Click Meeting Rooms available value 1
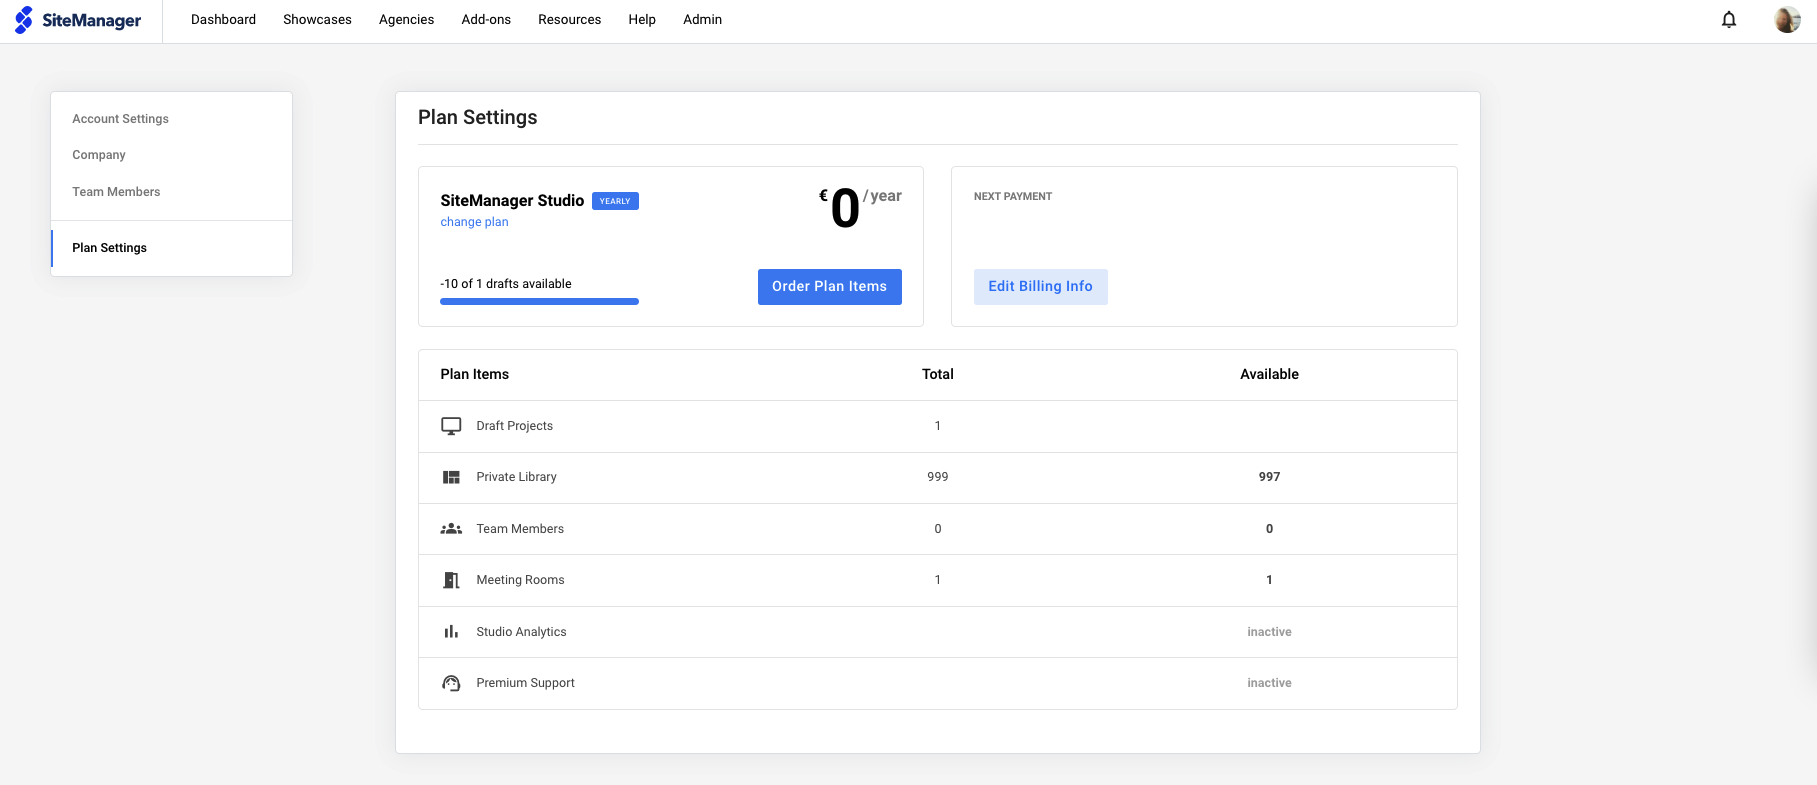The height and width of the screenshot is (785, 1817). 1269,580
